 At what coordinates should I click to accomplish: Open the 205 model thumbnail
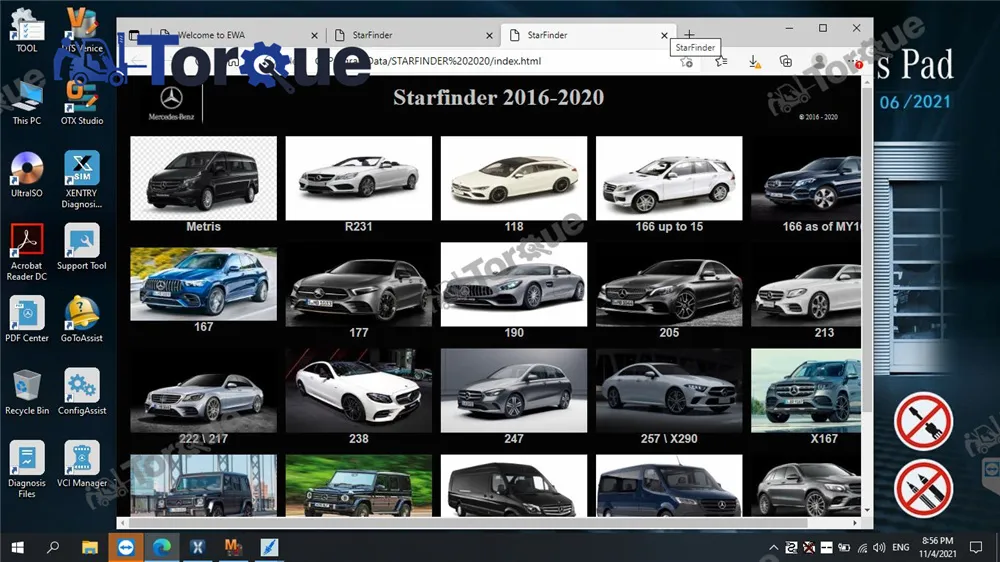click(669, 285)
